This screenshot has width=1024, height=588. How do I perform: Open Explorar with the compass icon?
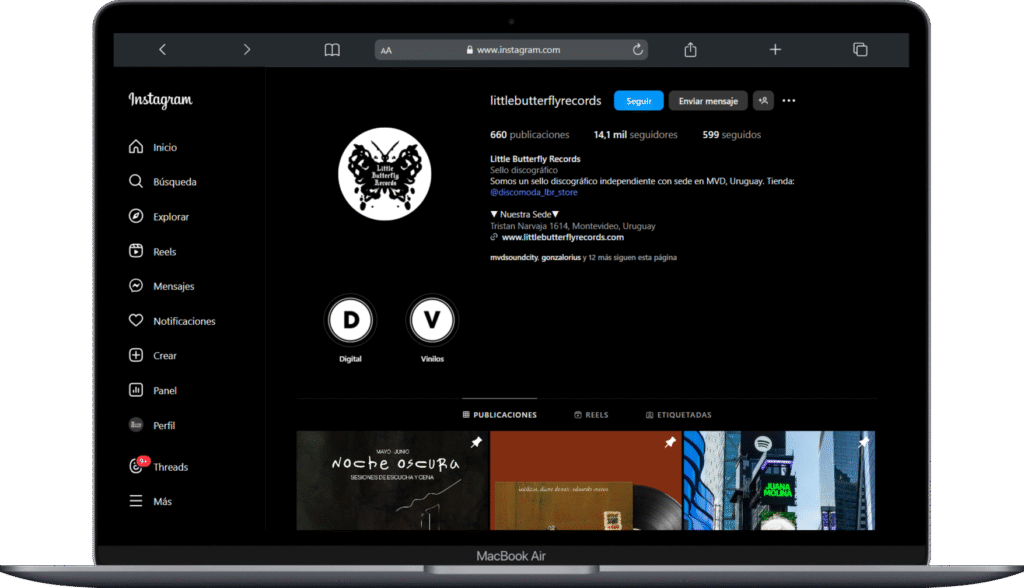pos(136,216)
